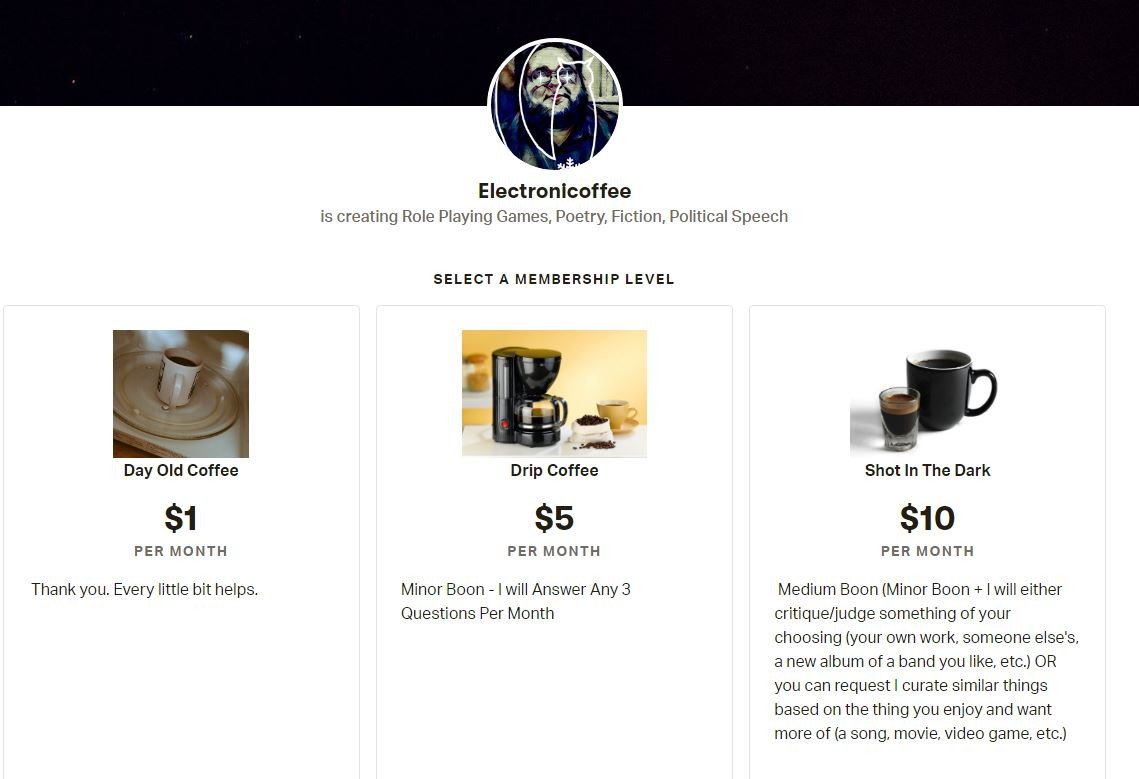Click PER MONTH label under $1

[x=181, y=551]
